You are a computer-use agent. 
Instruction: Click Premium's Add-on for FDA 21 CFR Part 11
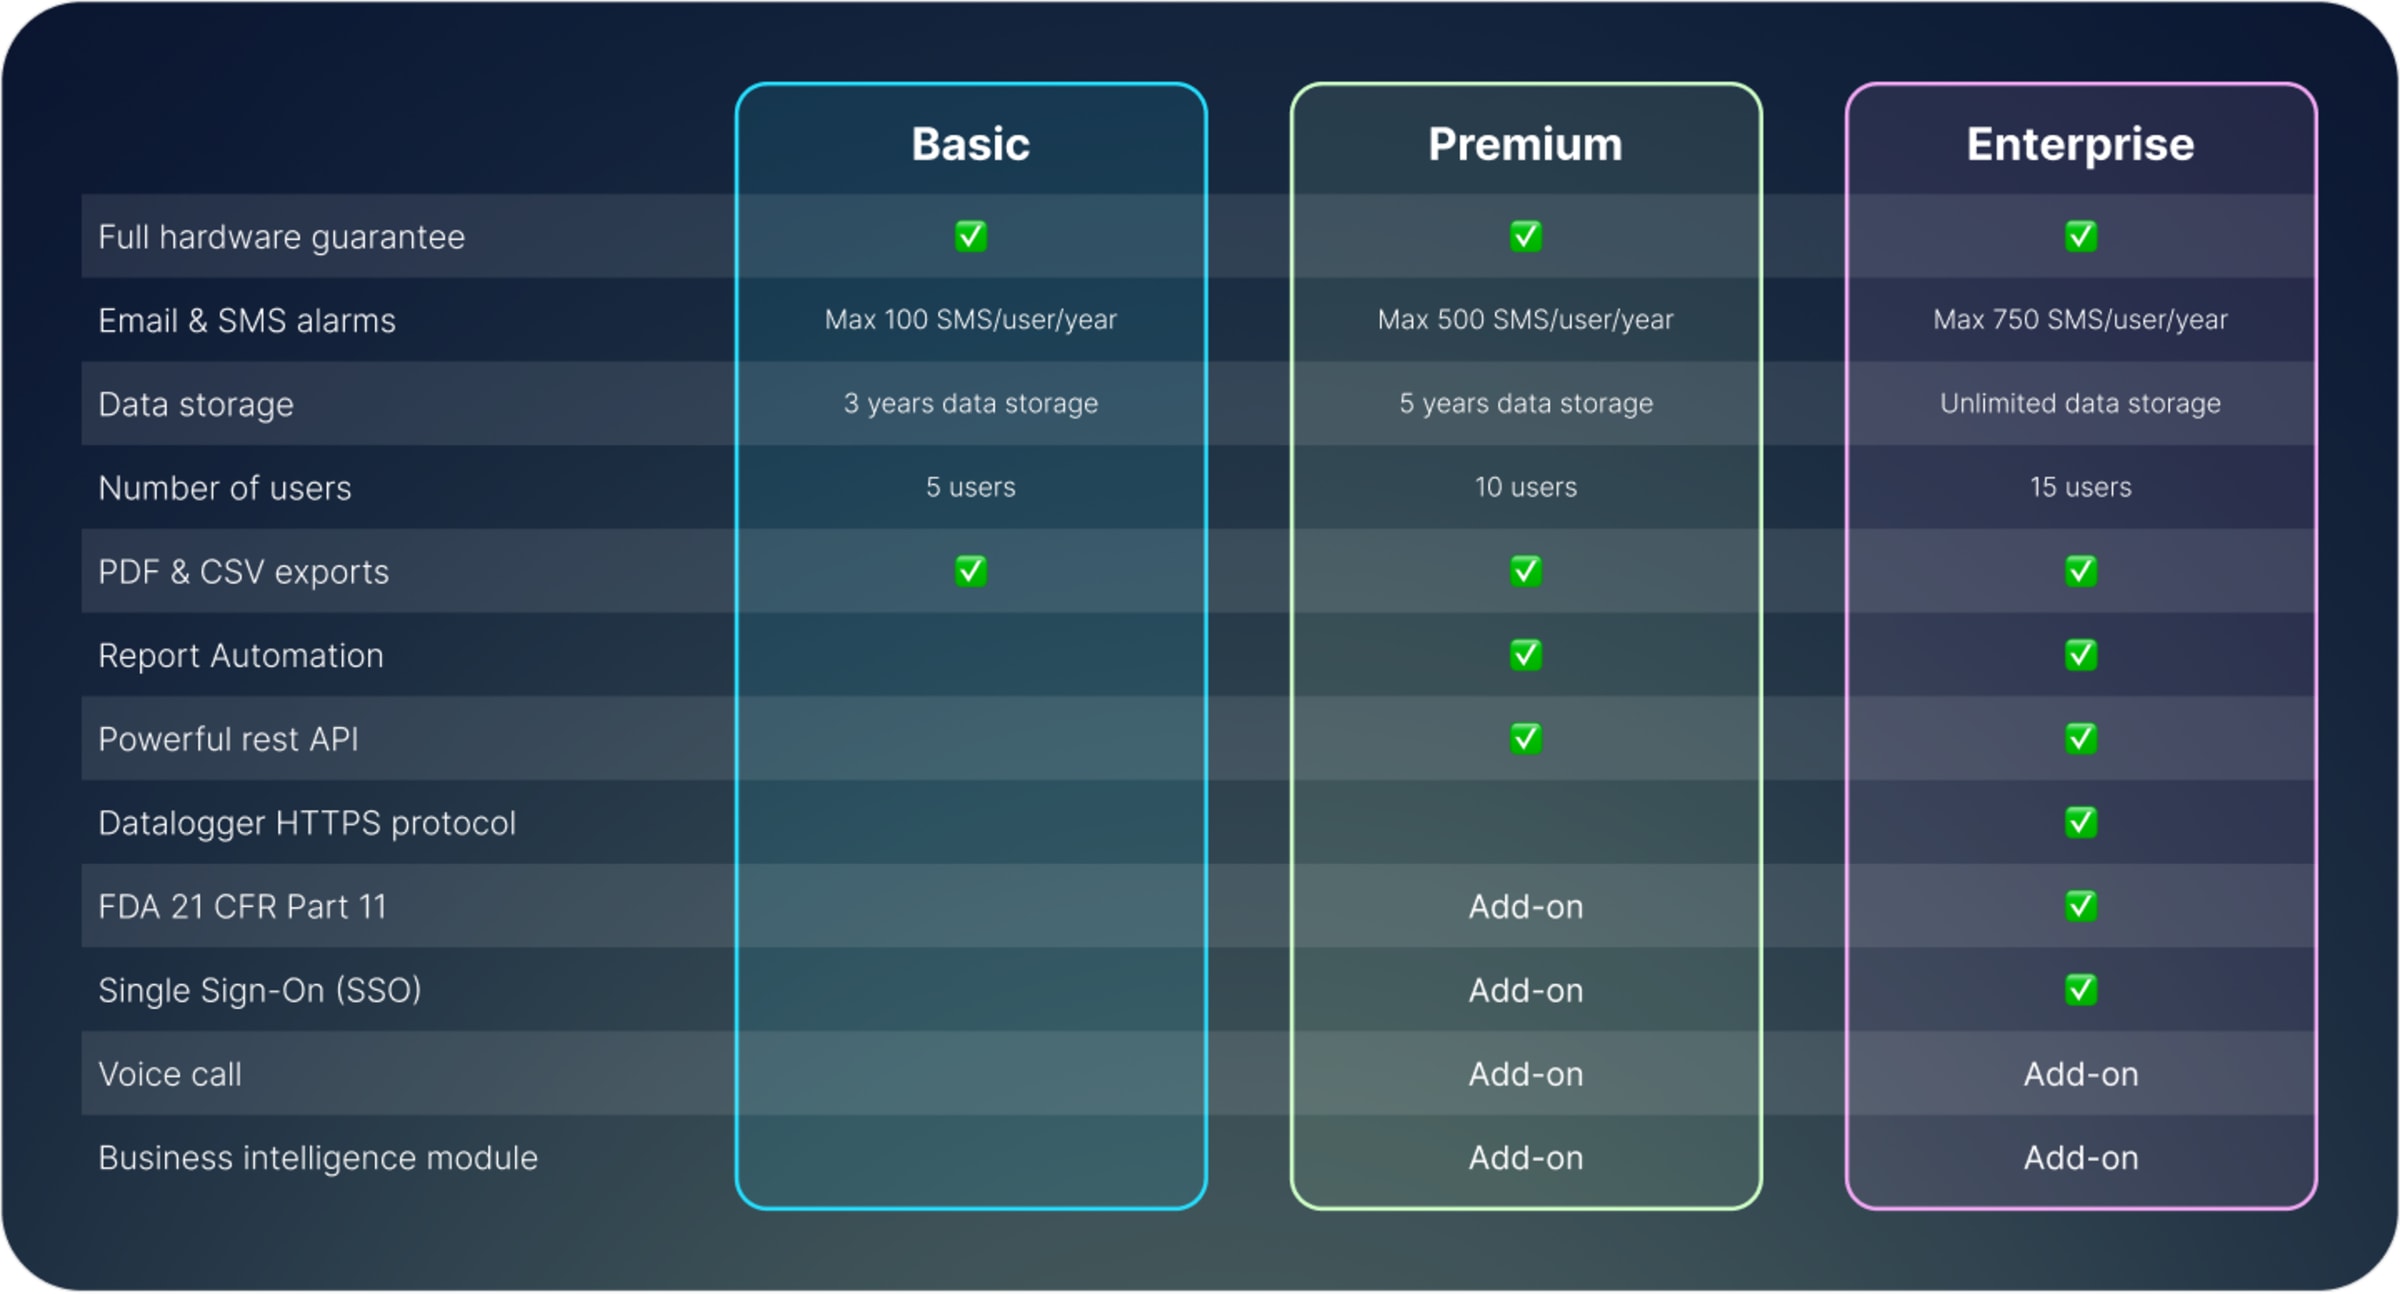click(1525, 907)
